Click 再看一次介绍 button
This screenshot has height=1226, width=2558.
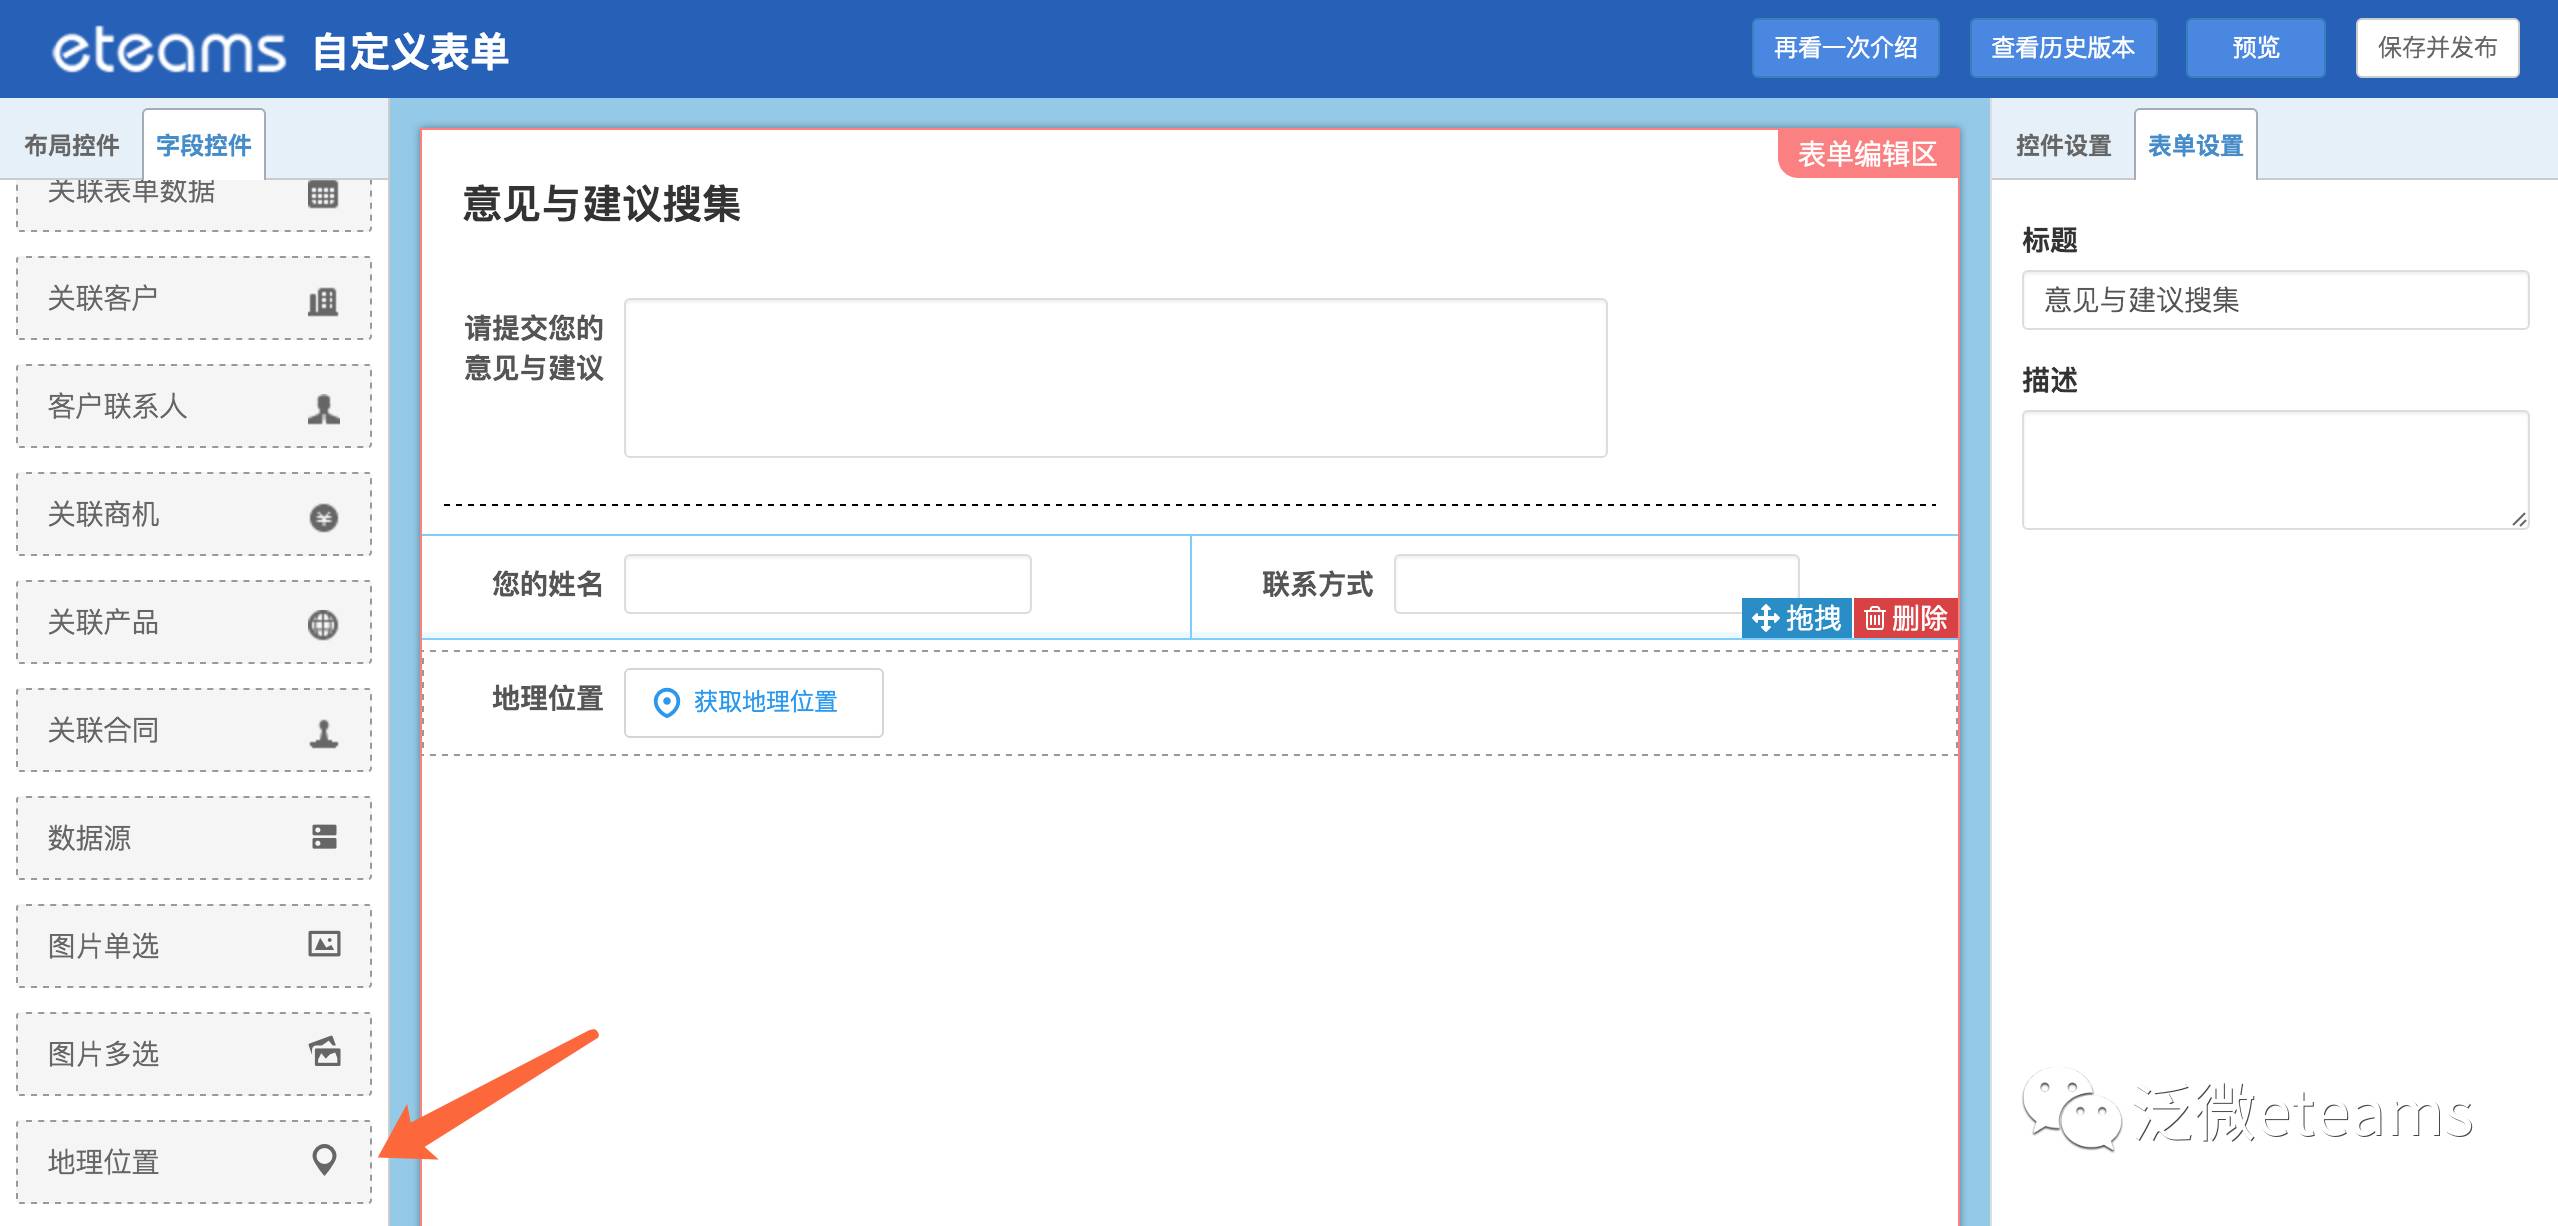pos(1845,48)
